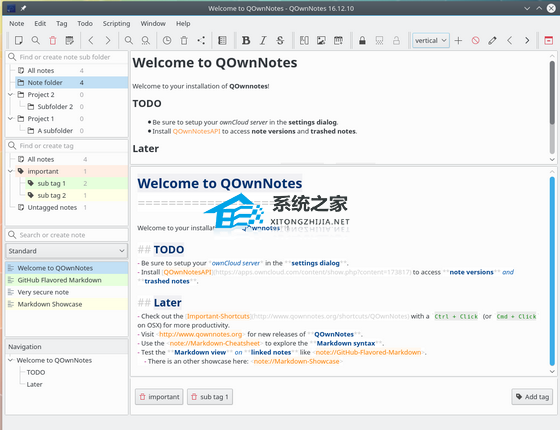Click the replace text in note icon
This screenshot has width=560, height=430.
click(x=145, y=40)
